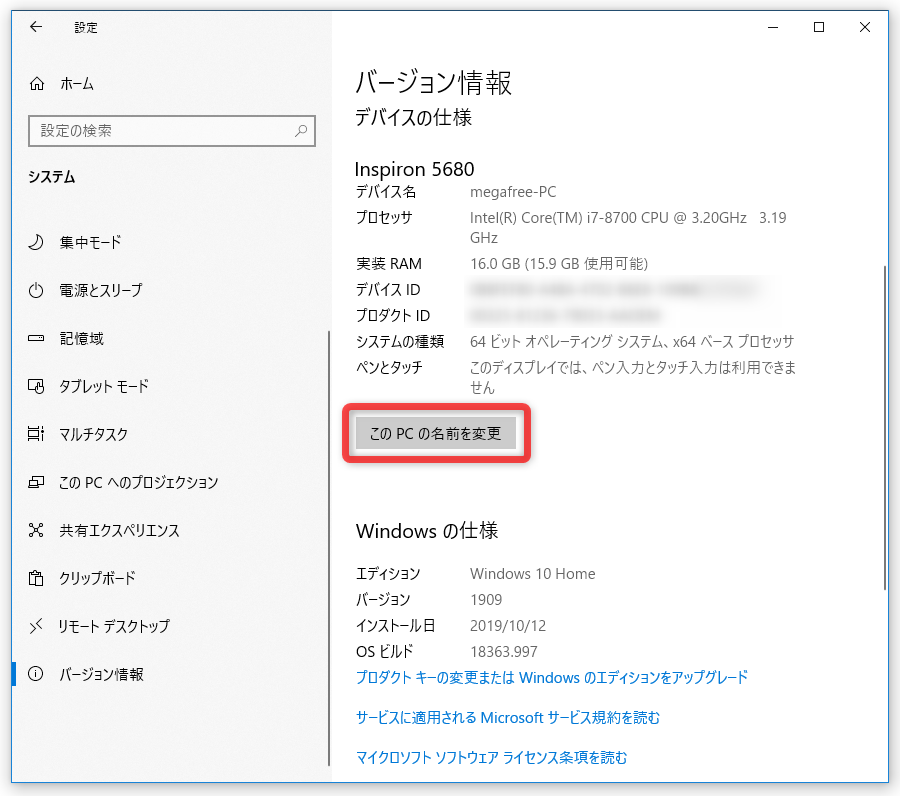Click the power icon for 電源とスリープ
900x796 pixels.
tap(36, 290)
